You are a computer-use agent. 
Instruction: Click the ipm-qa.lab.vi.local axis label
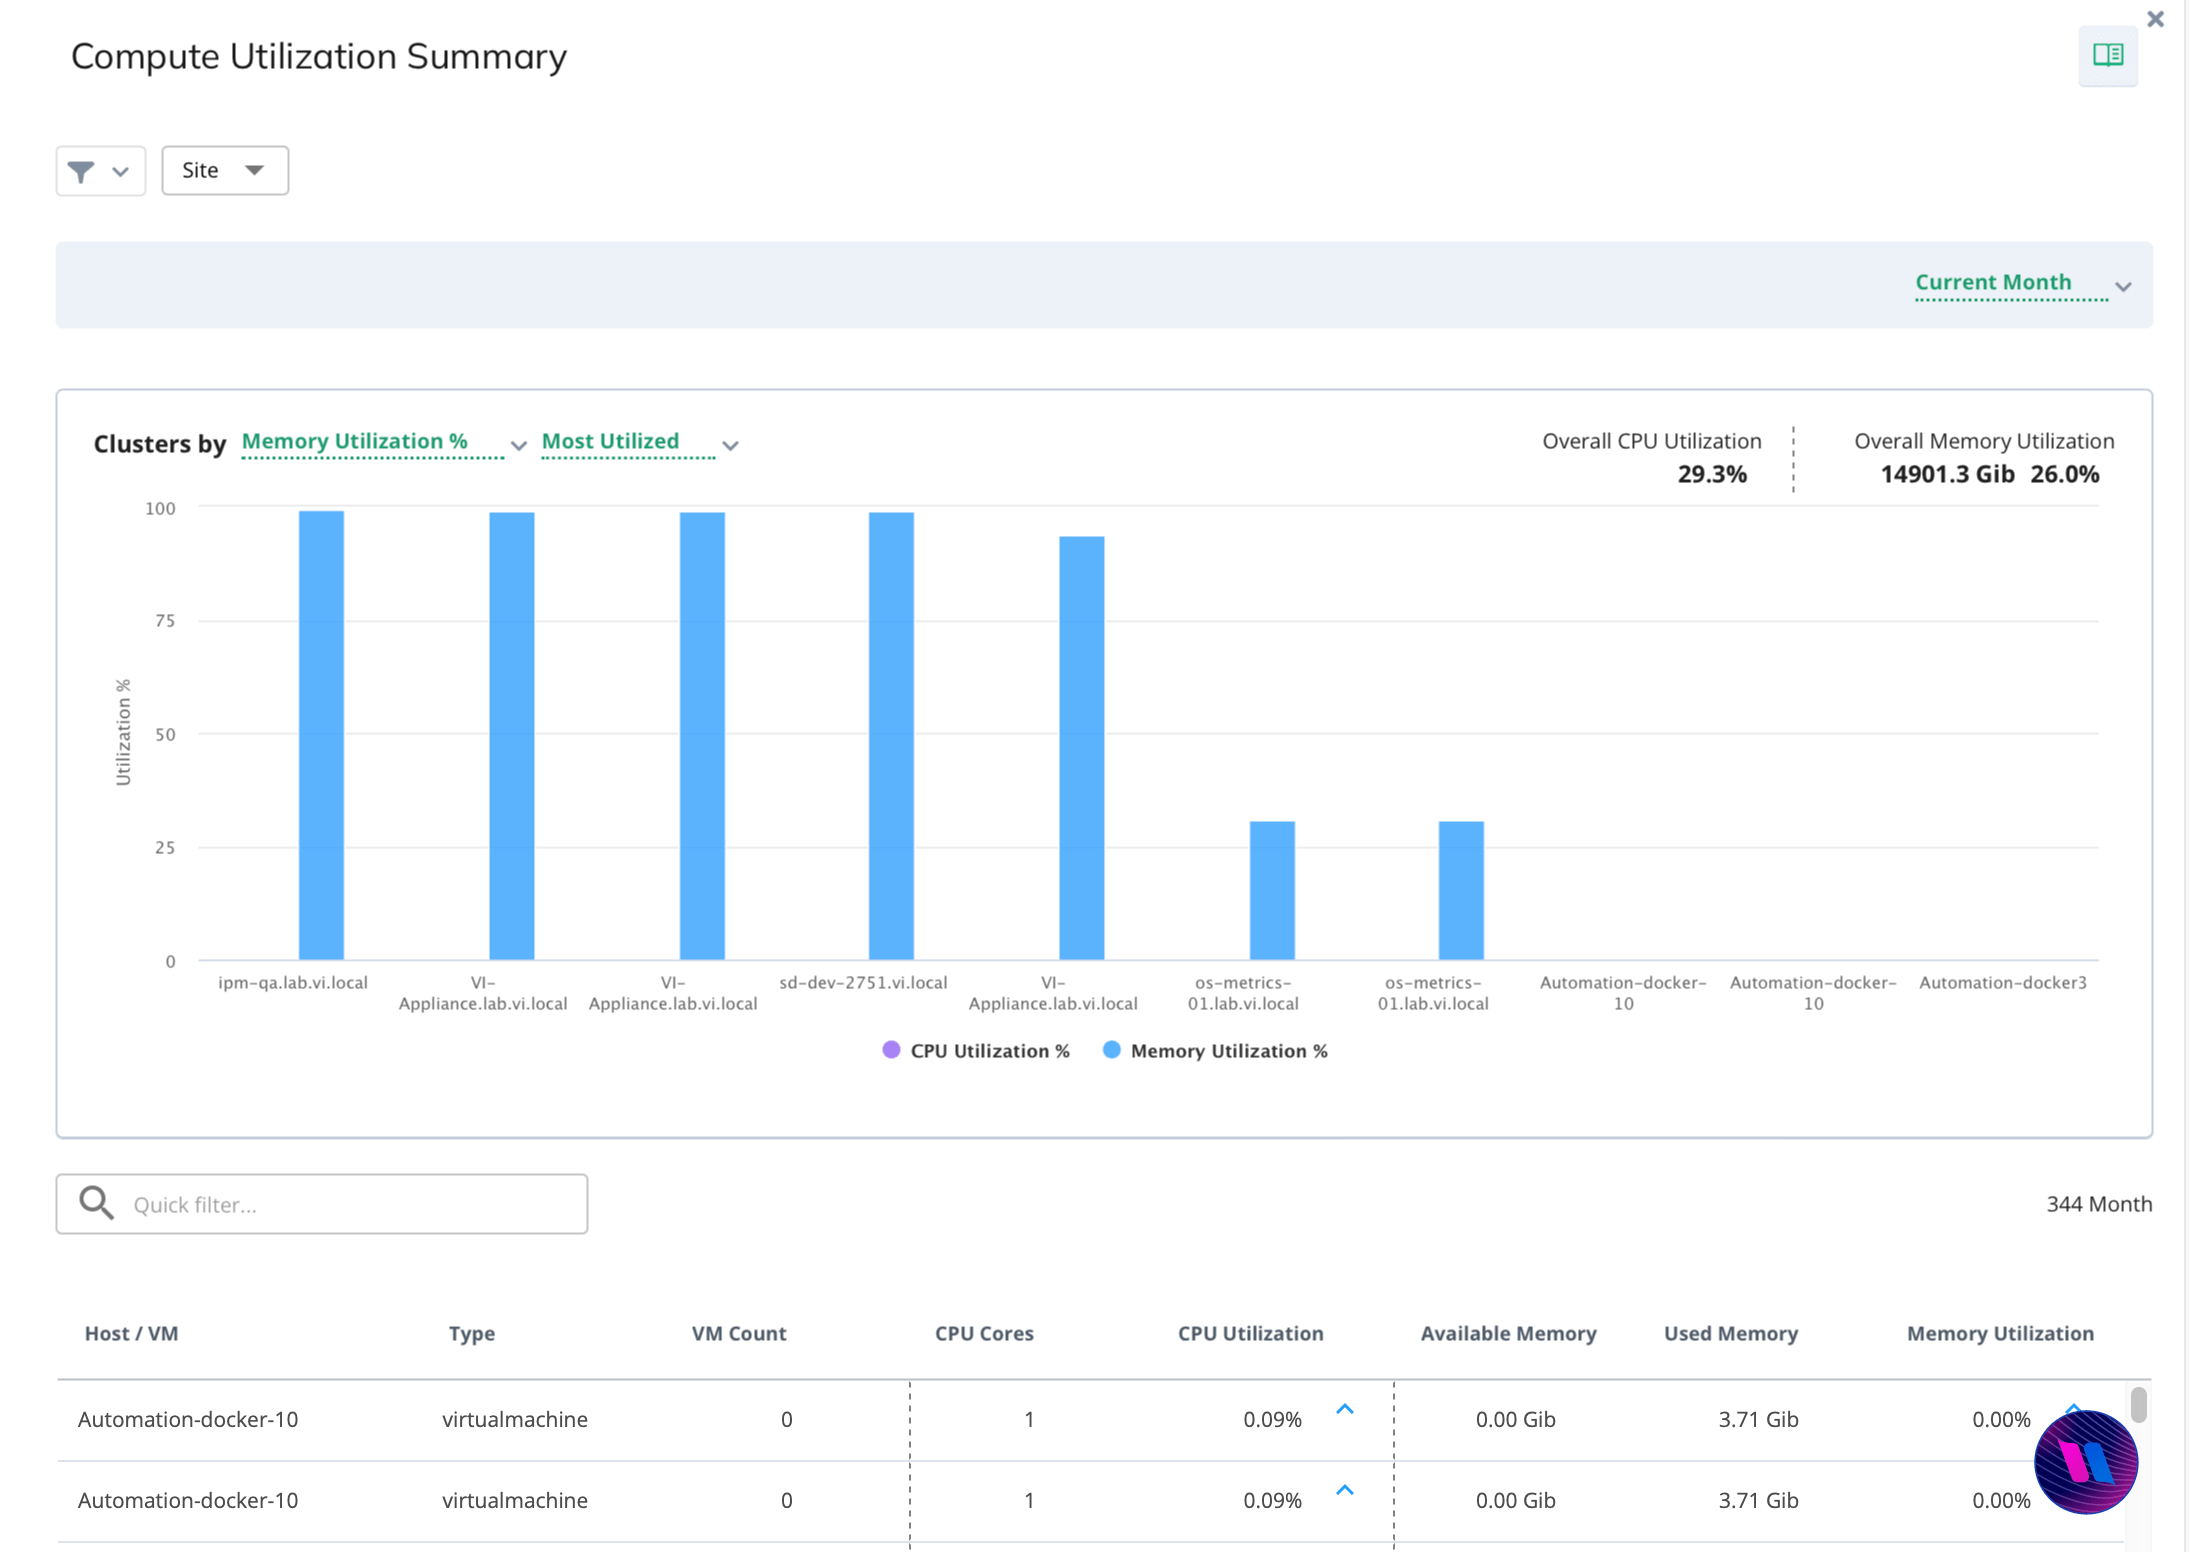click(x=293, y=983)
